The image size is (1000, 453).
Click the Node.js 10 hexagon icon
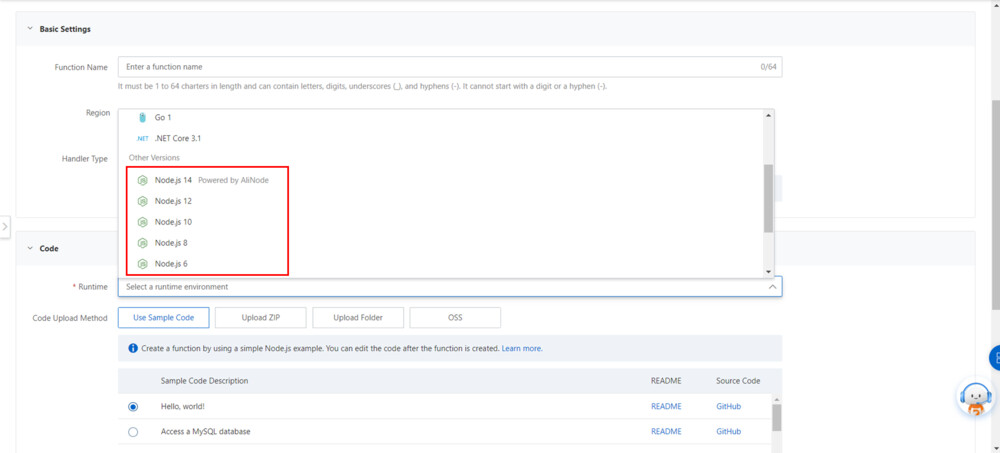click(142, 222)
